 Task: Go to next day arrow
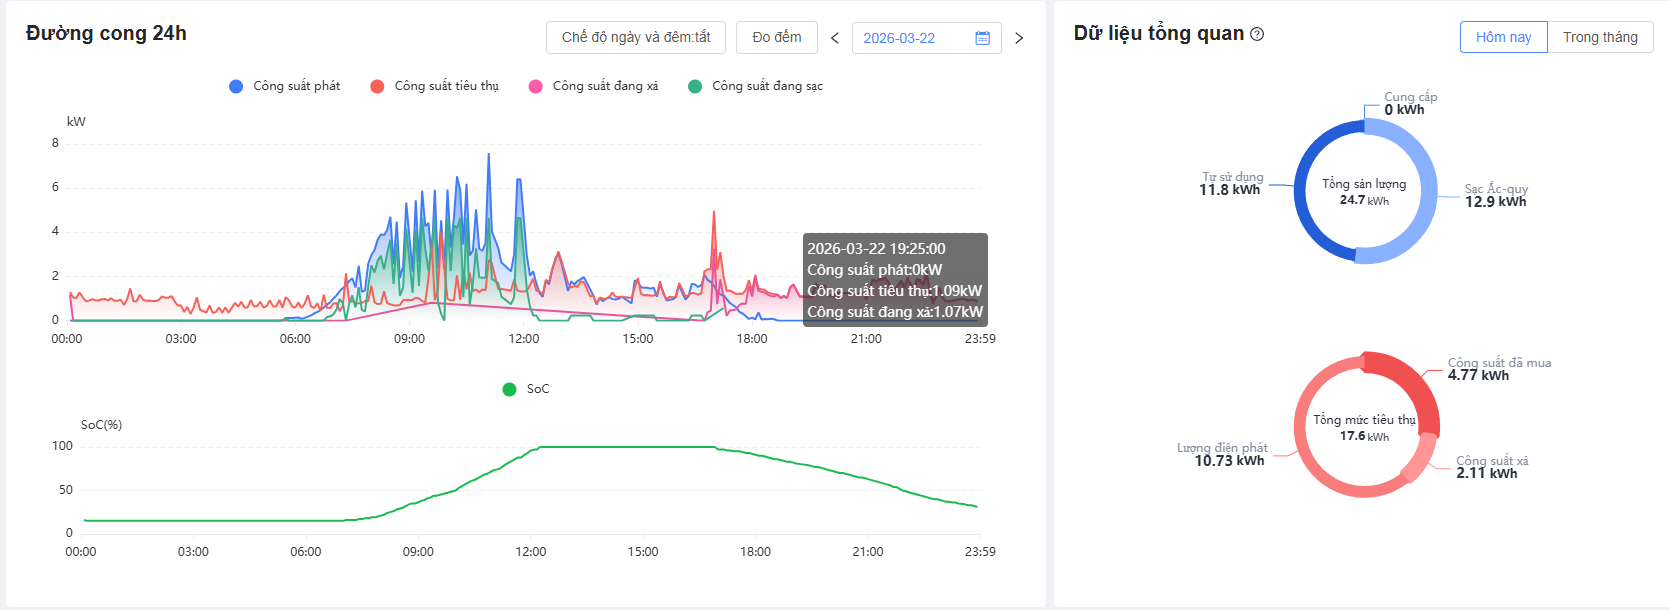(x=1019, y=38)
